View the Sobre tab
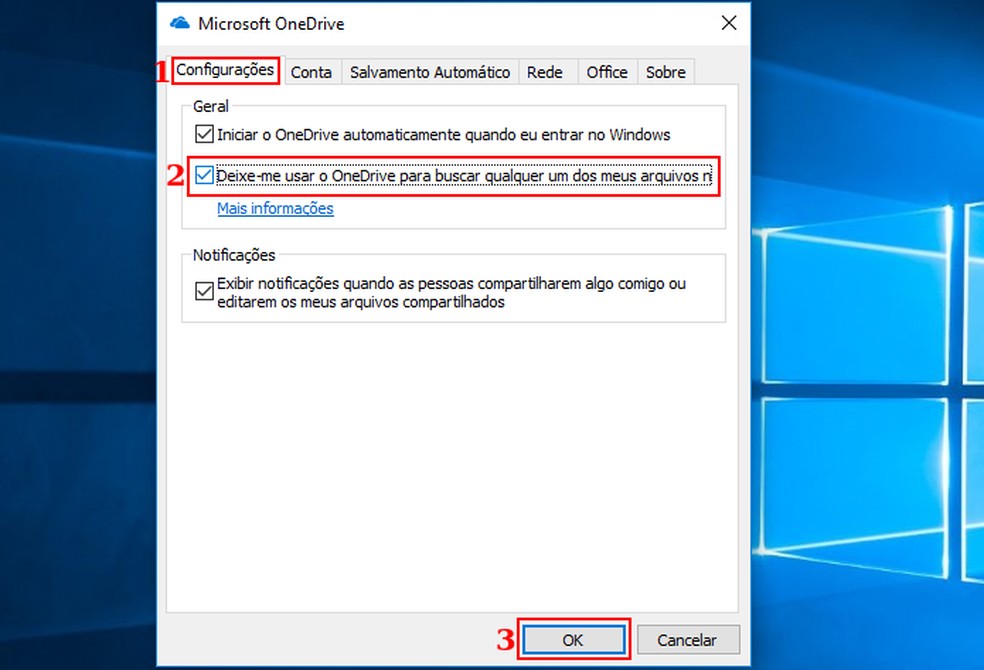The height and width of the screenshot is (670, 984). (665, 72)
